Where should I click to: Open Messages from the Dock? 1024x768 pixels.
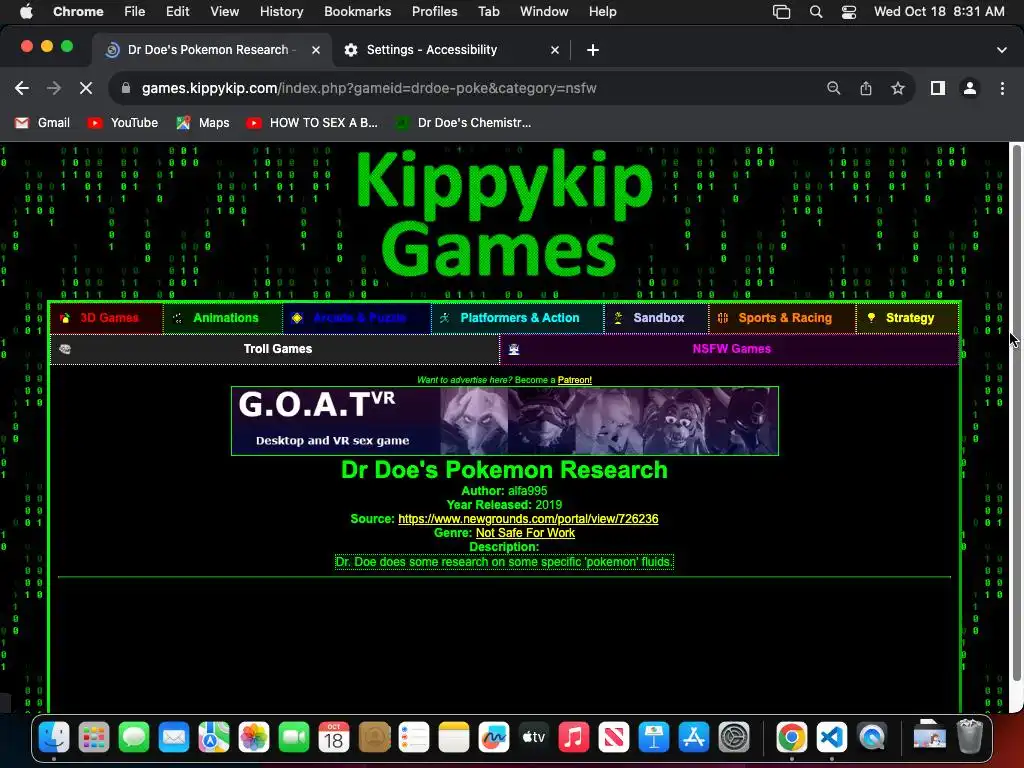click(x=134, y=738)
